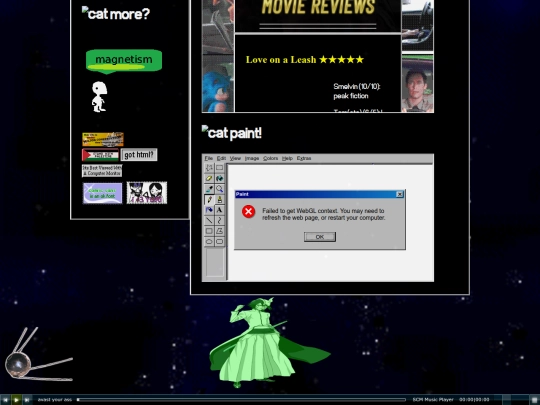Image resolution: width=540 pixels, height=405 pixels.
Task: Click the red error icon in Paint dialog
Action: coord(248,211)
